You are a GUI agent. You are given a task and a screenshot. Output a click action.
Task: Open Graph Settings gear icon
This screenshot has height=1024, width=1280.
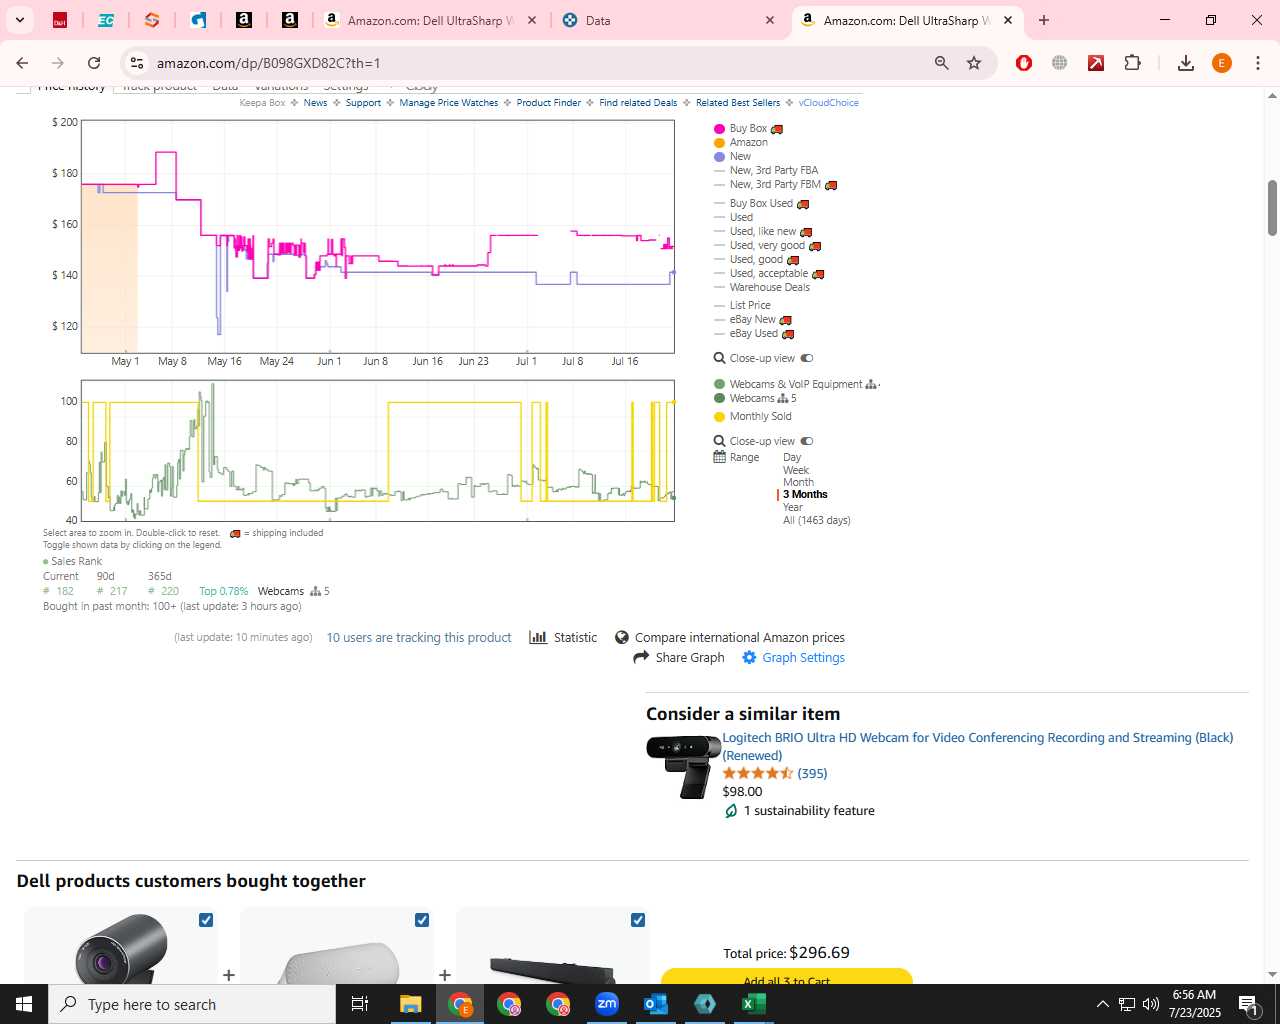pyautogui.click(x=749, y=657)
